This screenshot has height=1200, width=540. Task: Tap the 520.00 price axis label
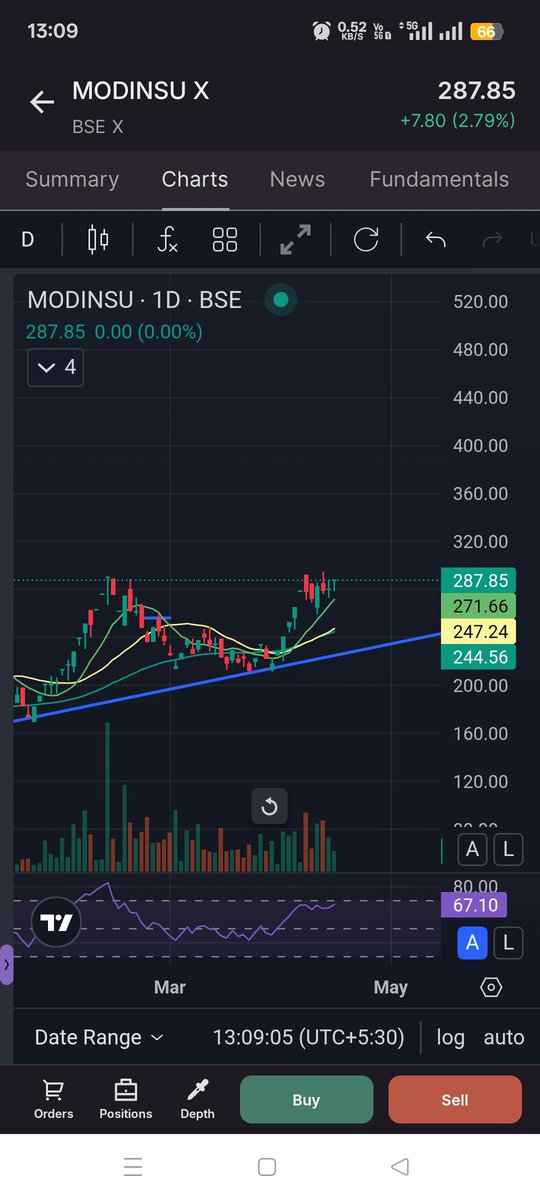point(480,302)
